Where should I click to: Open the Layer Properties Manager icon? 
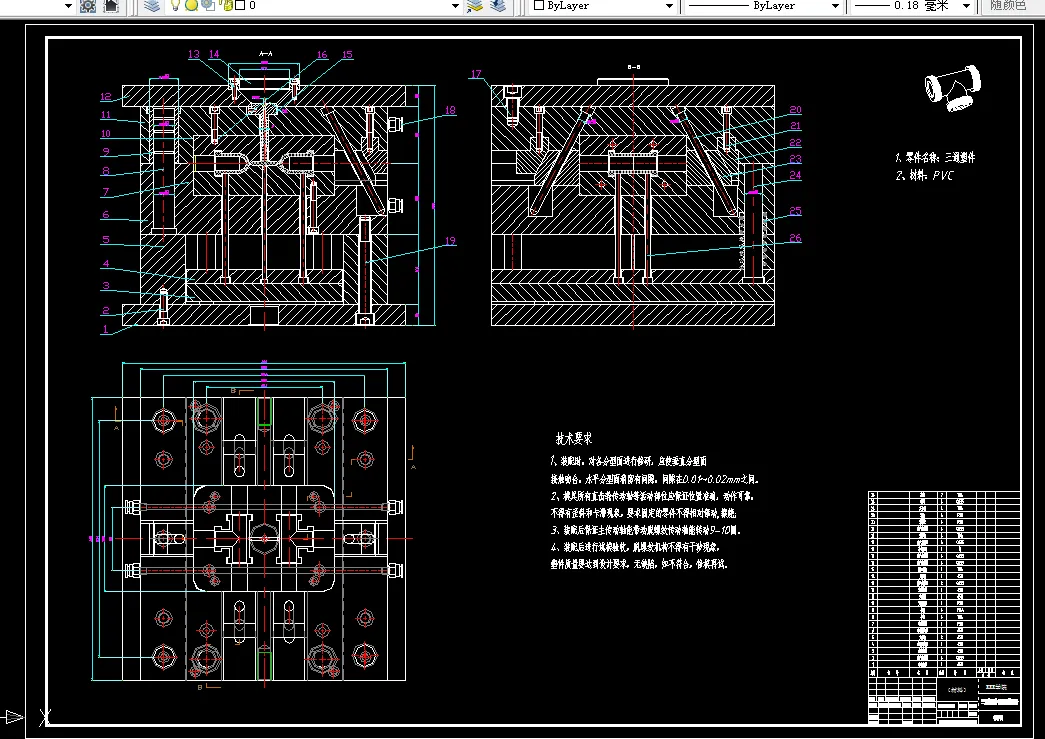point(152,6)
